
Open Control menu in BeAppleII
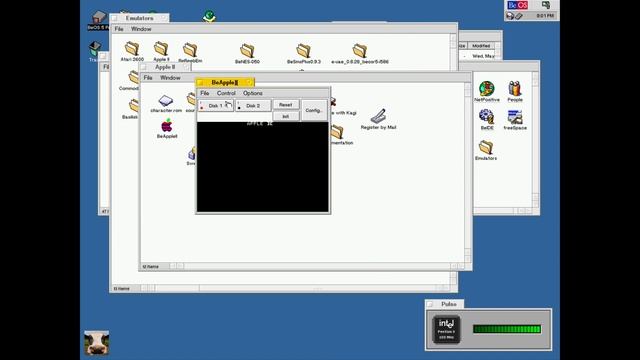[x=226, y=93]
